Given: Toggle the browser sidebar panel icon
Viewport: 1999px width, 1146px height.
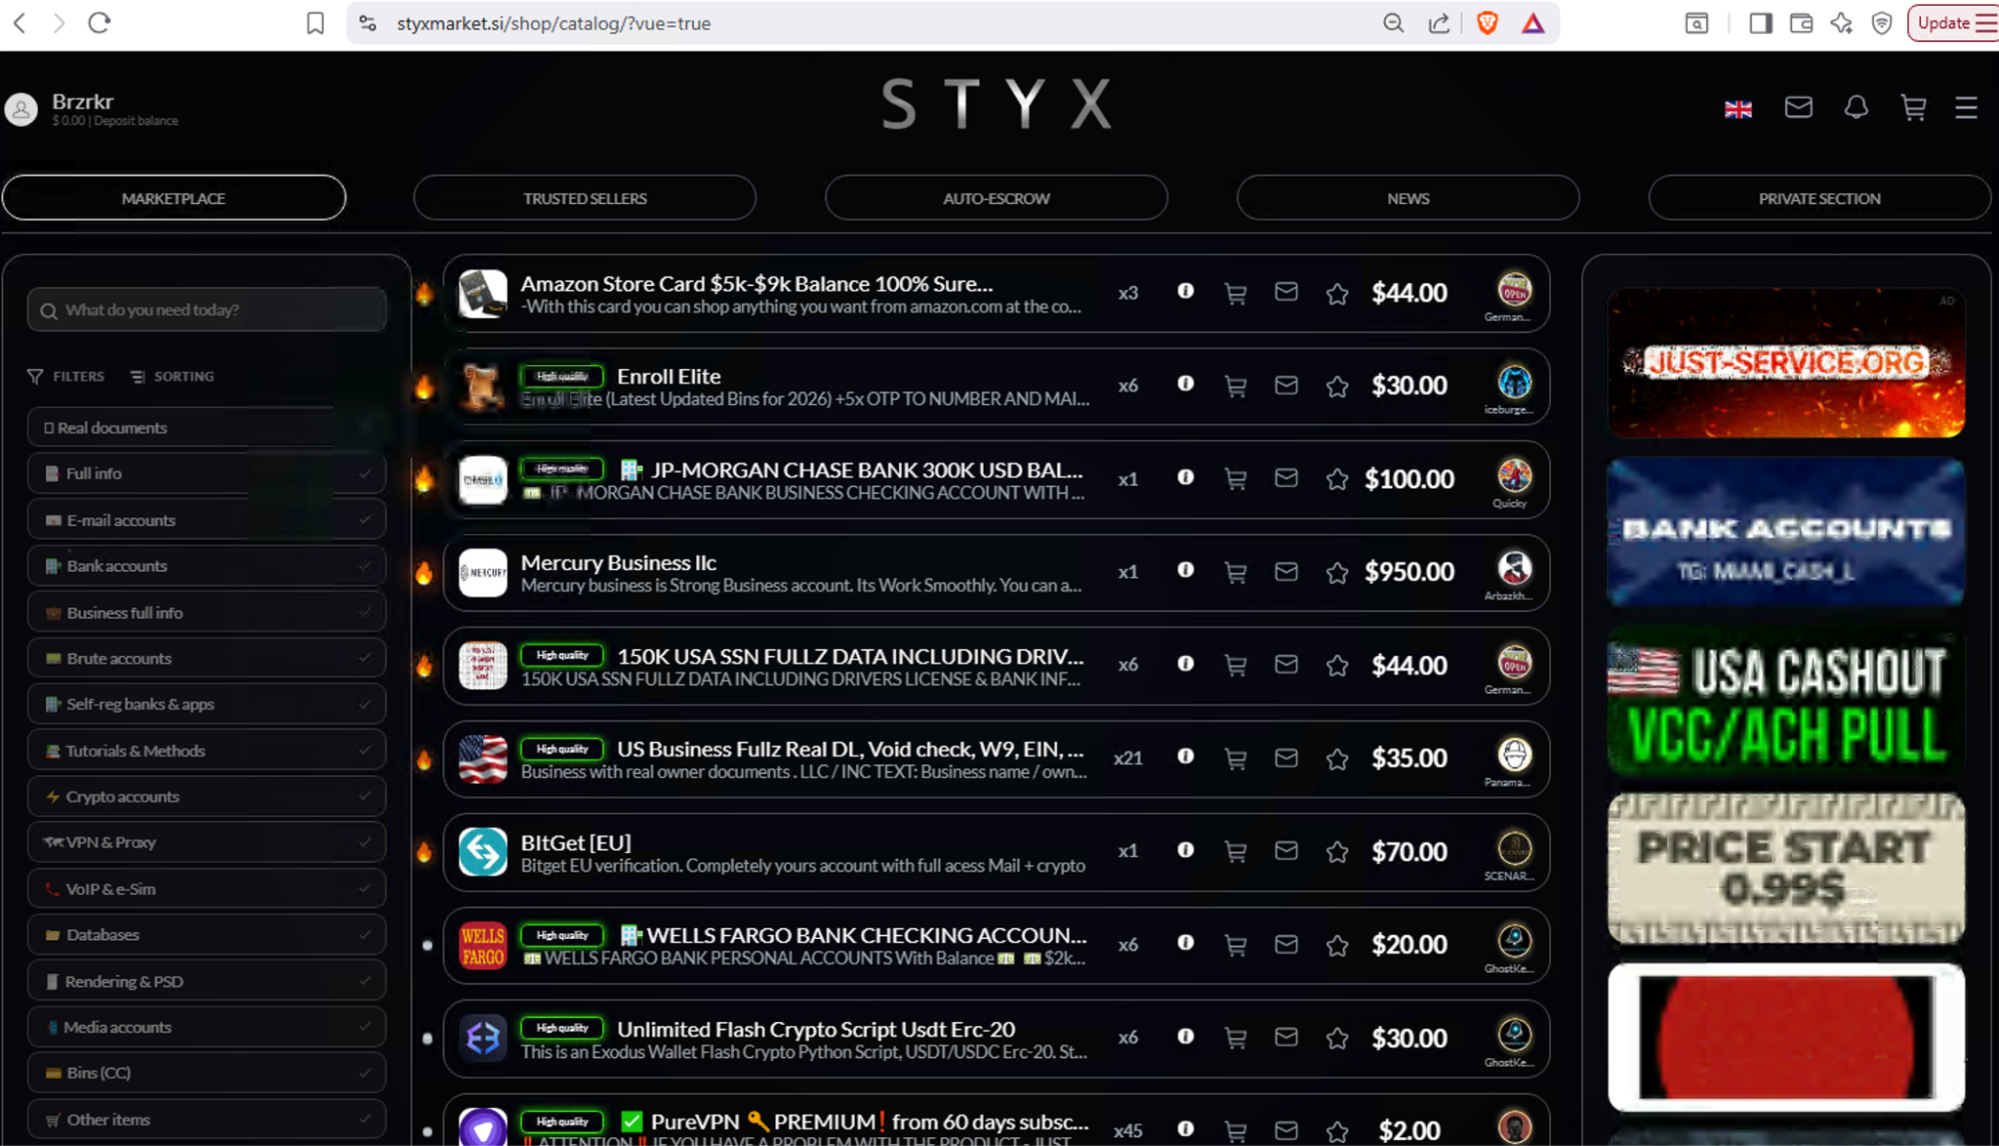Looking at the screenshot, I should pos(1761,23).
